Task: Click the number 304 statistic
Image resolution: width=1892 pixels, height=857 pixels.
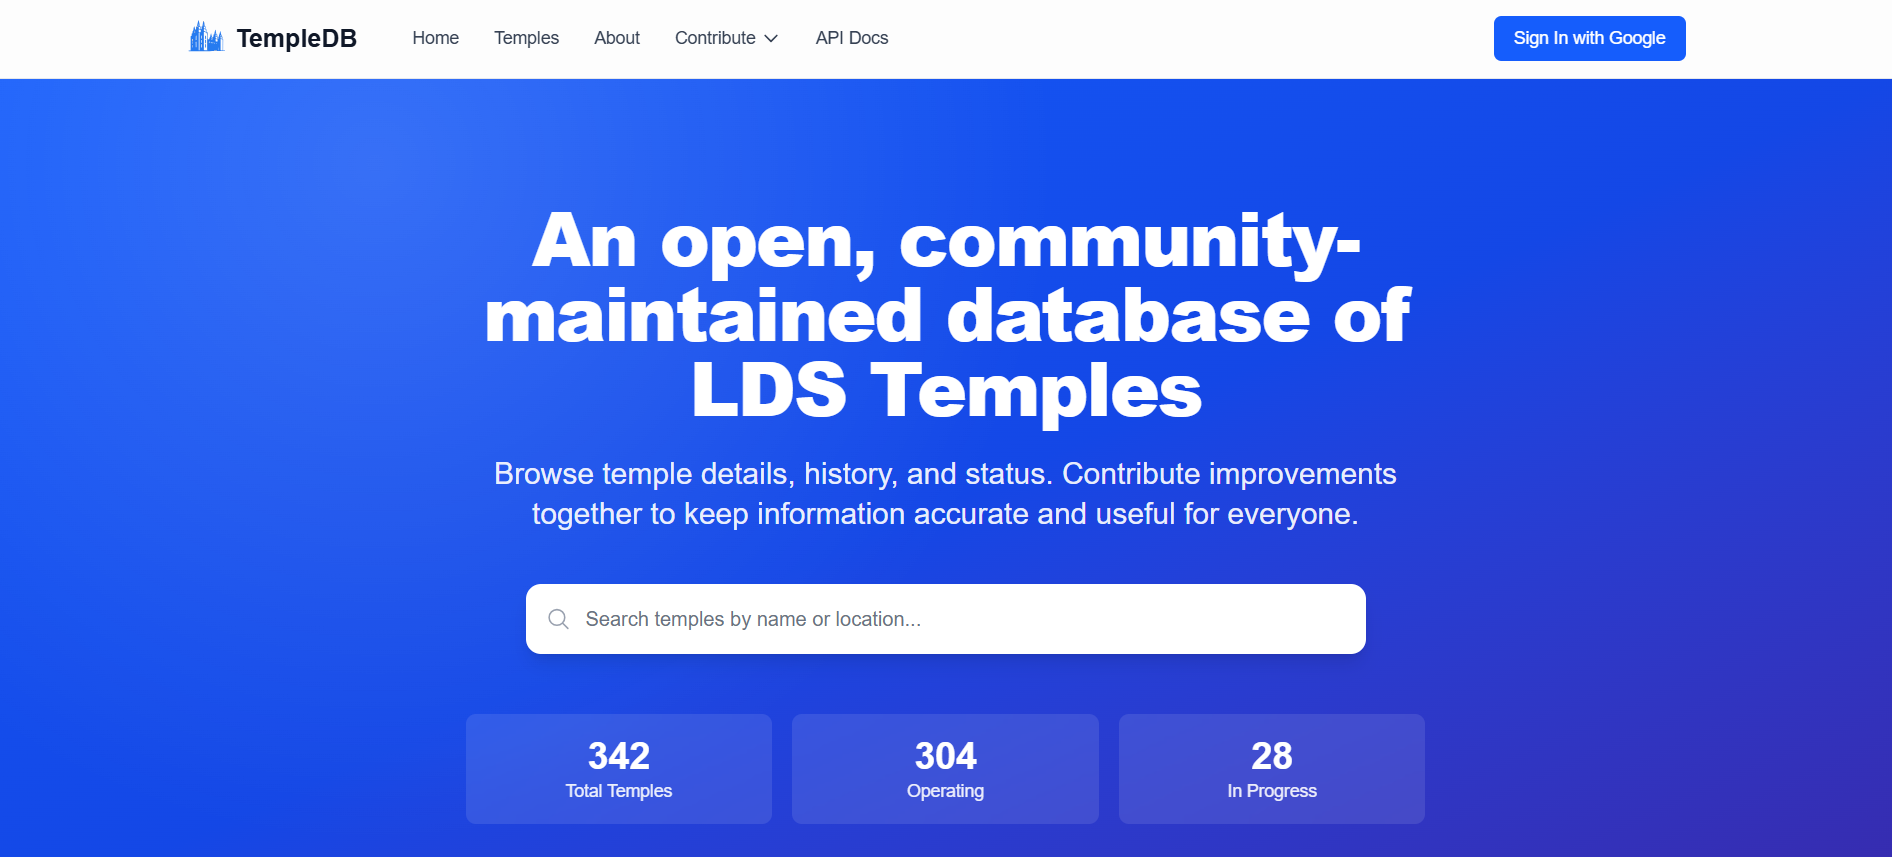Action: click(945, 756)
